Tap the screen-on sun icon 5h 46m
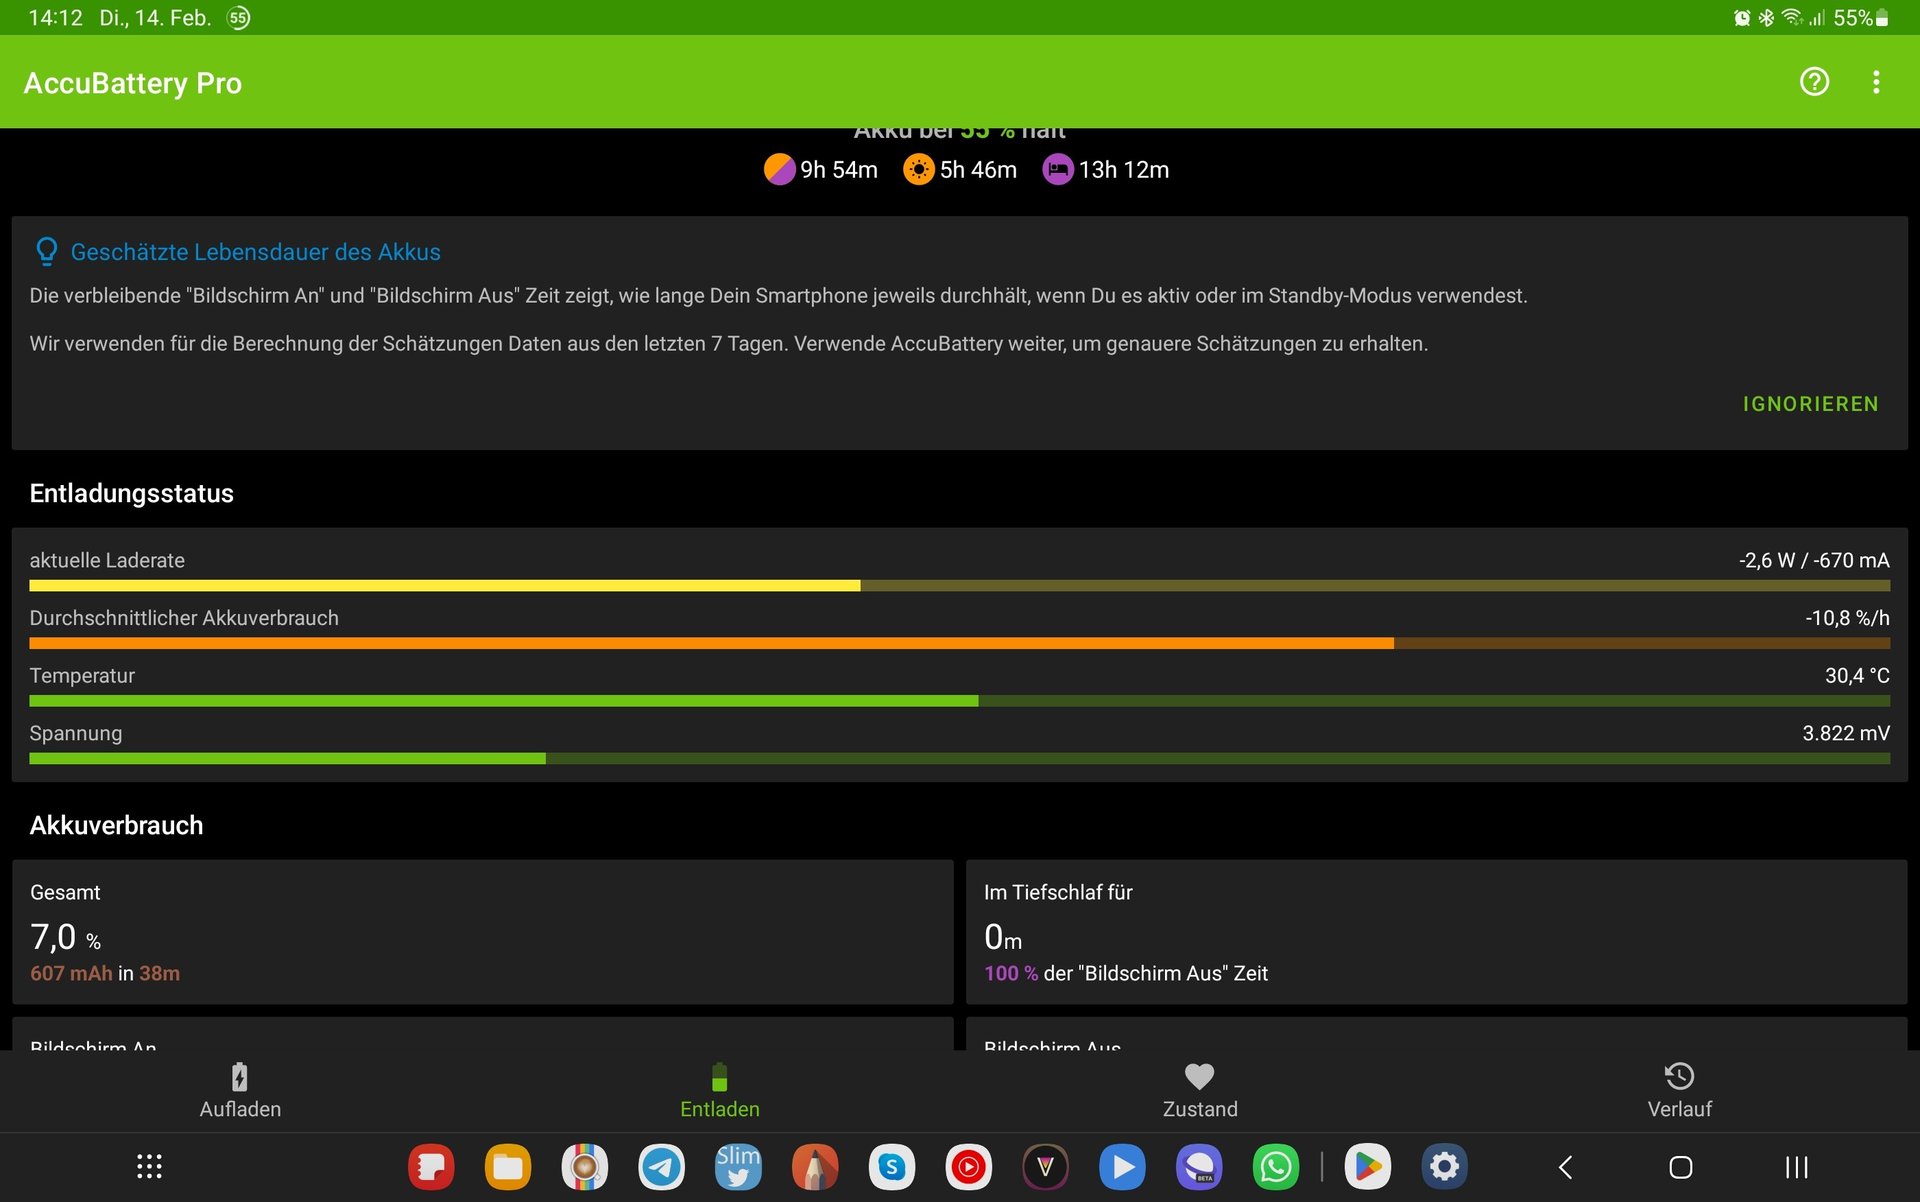This screenshot has width=1920, height=1202. (x=918, y=170)
